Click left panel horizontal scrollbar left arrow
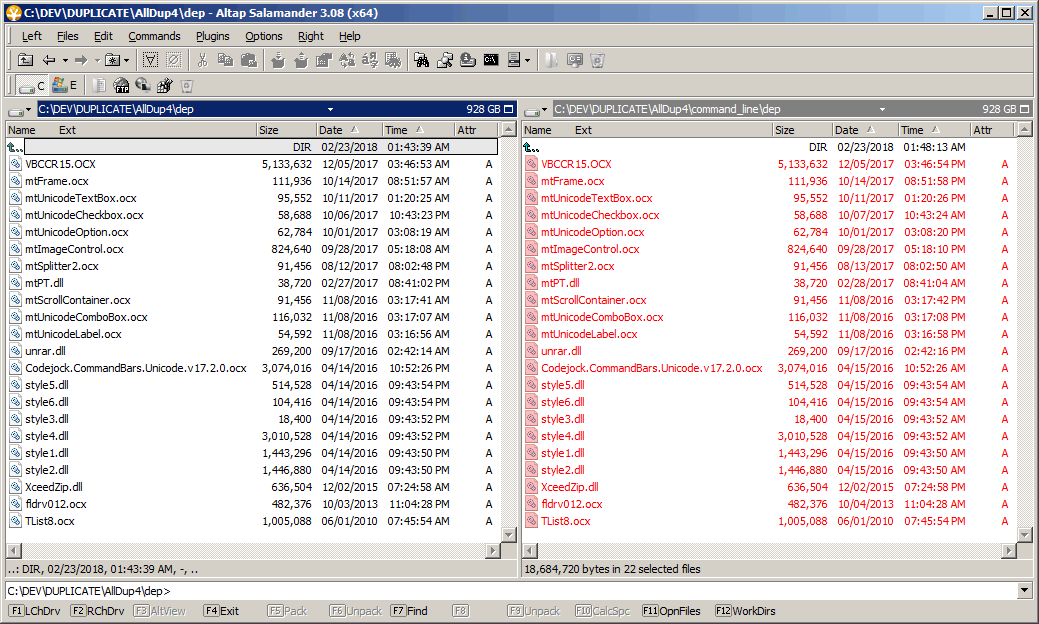This screenshot has width=1039, height=624. click(x=14, y=550)
